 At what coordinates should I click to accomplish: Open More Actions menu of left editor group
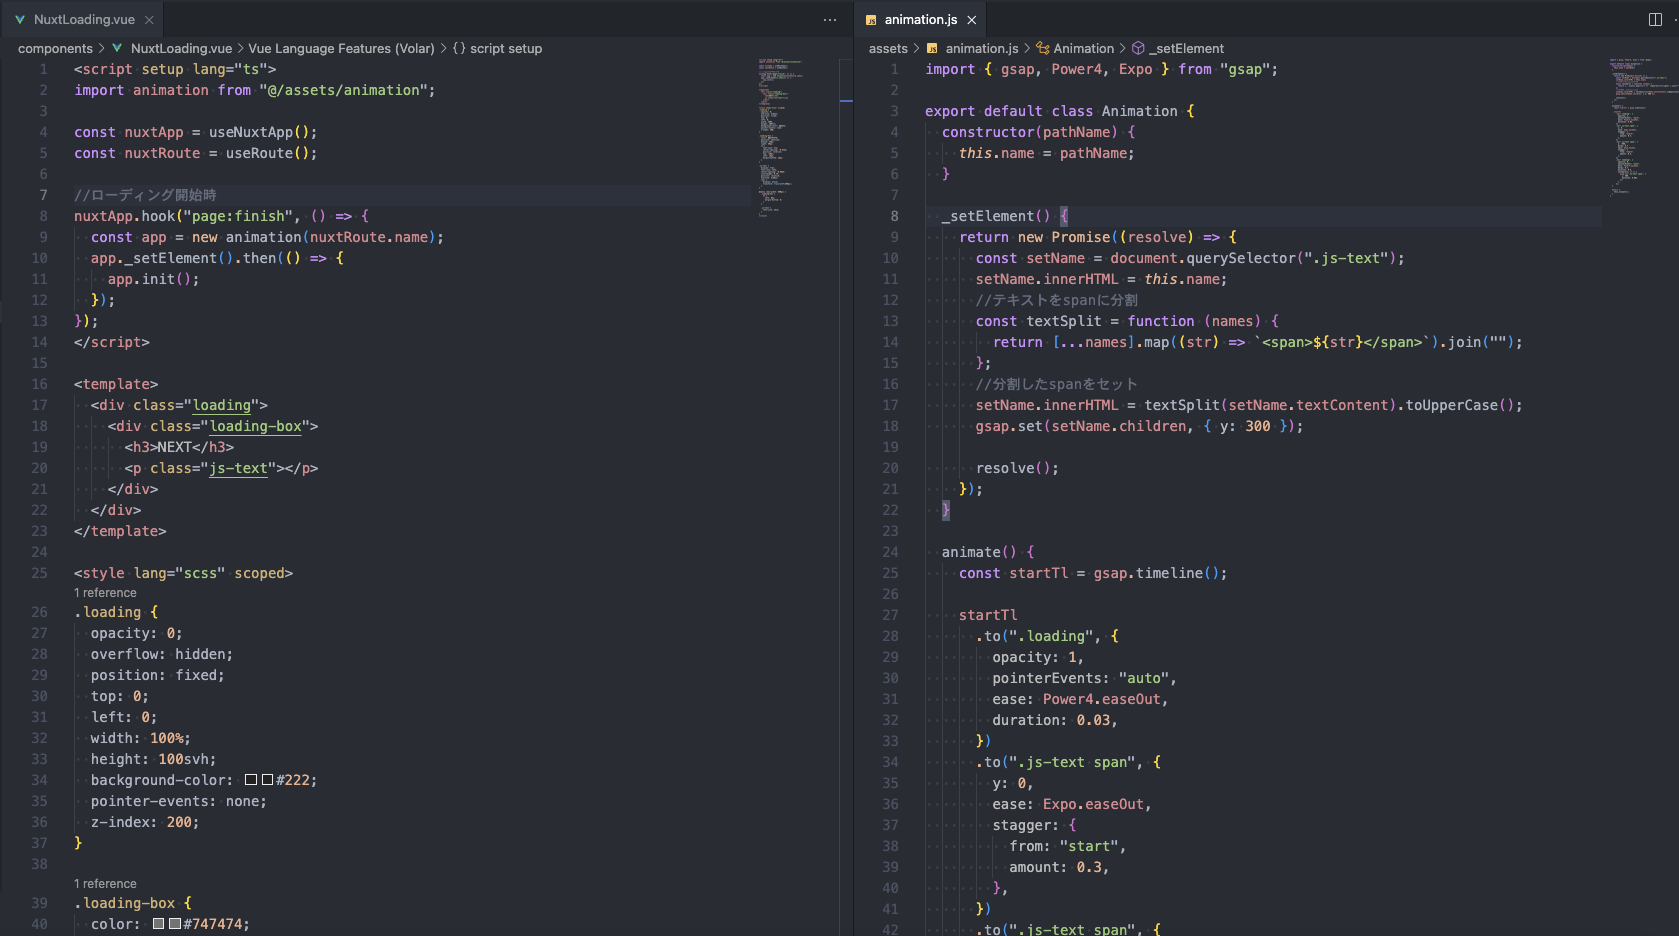830,20
